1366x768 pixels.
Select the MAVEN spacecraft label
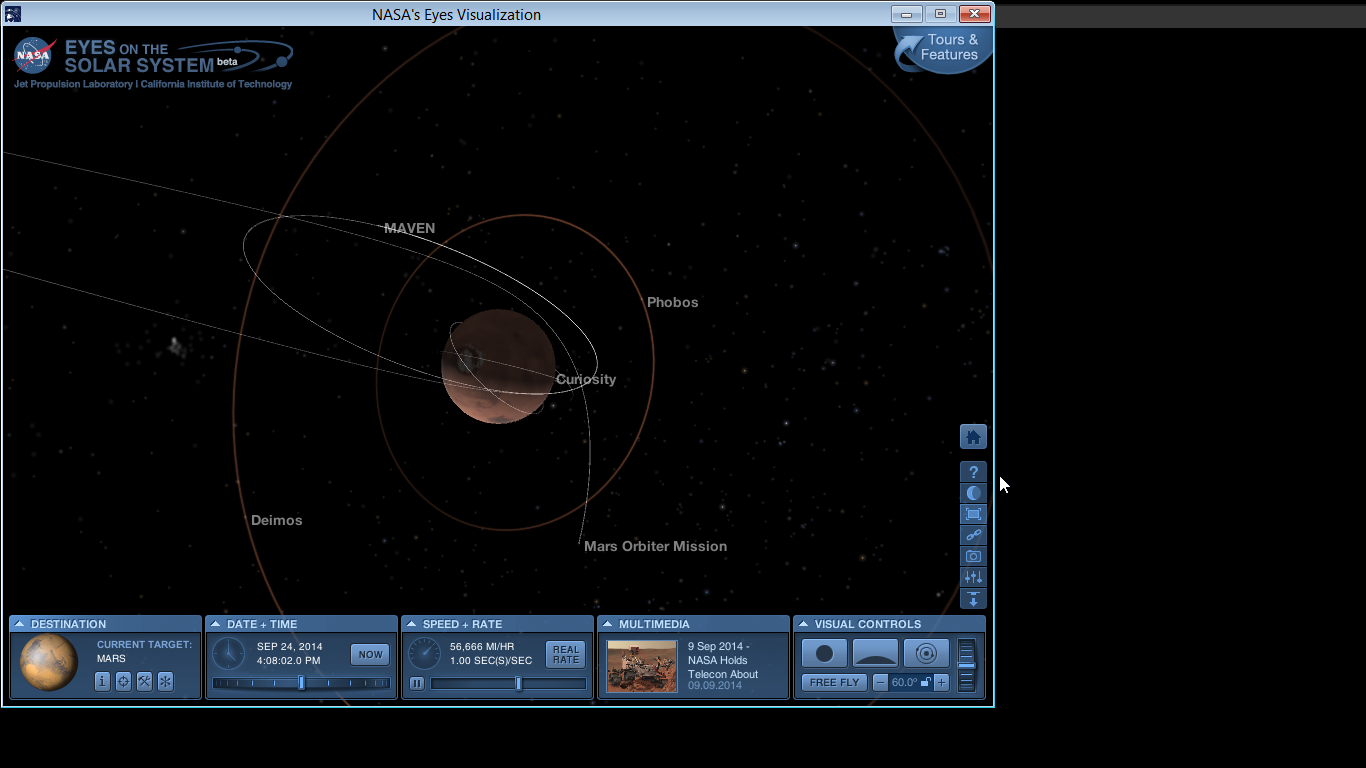(x=410, y=228)
